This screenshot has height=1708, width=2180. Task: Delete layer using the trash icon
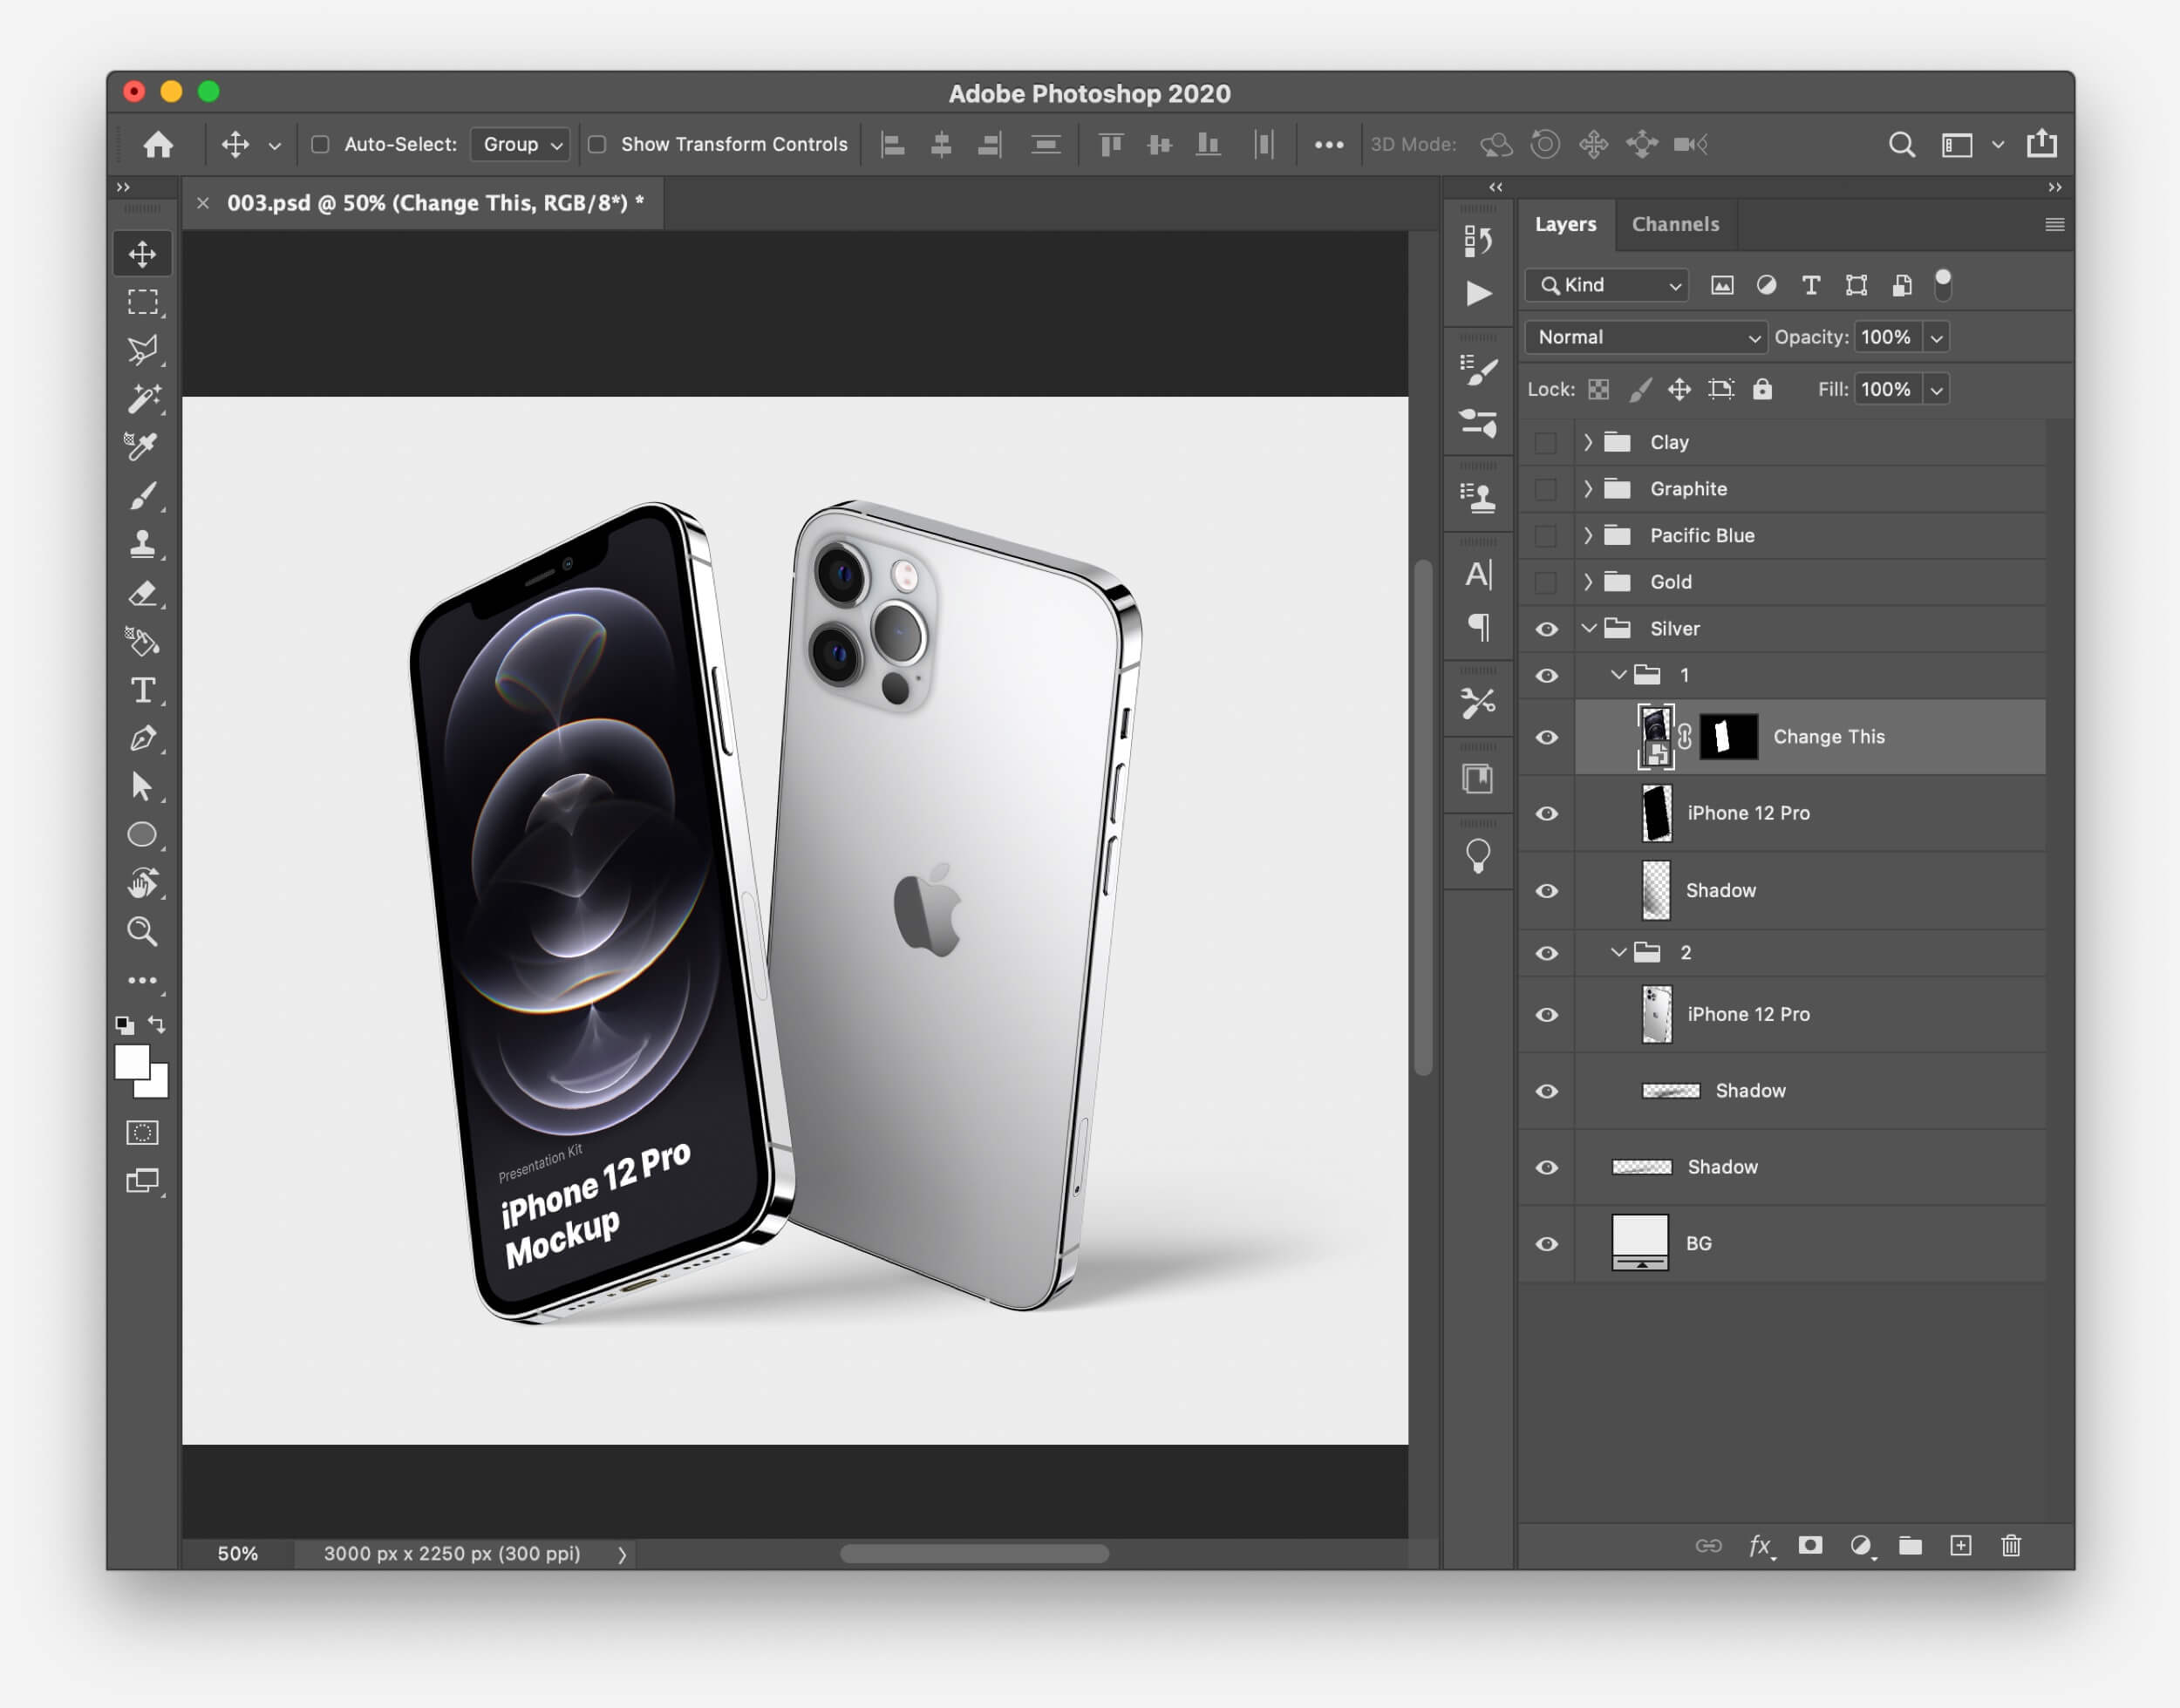pos(2011,1546)
